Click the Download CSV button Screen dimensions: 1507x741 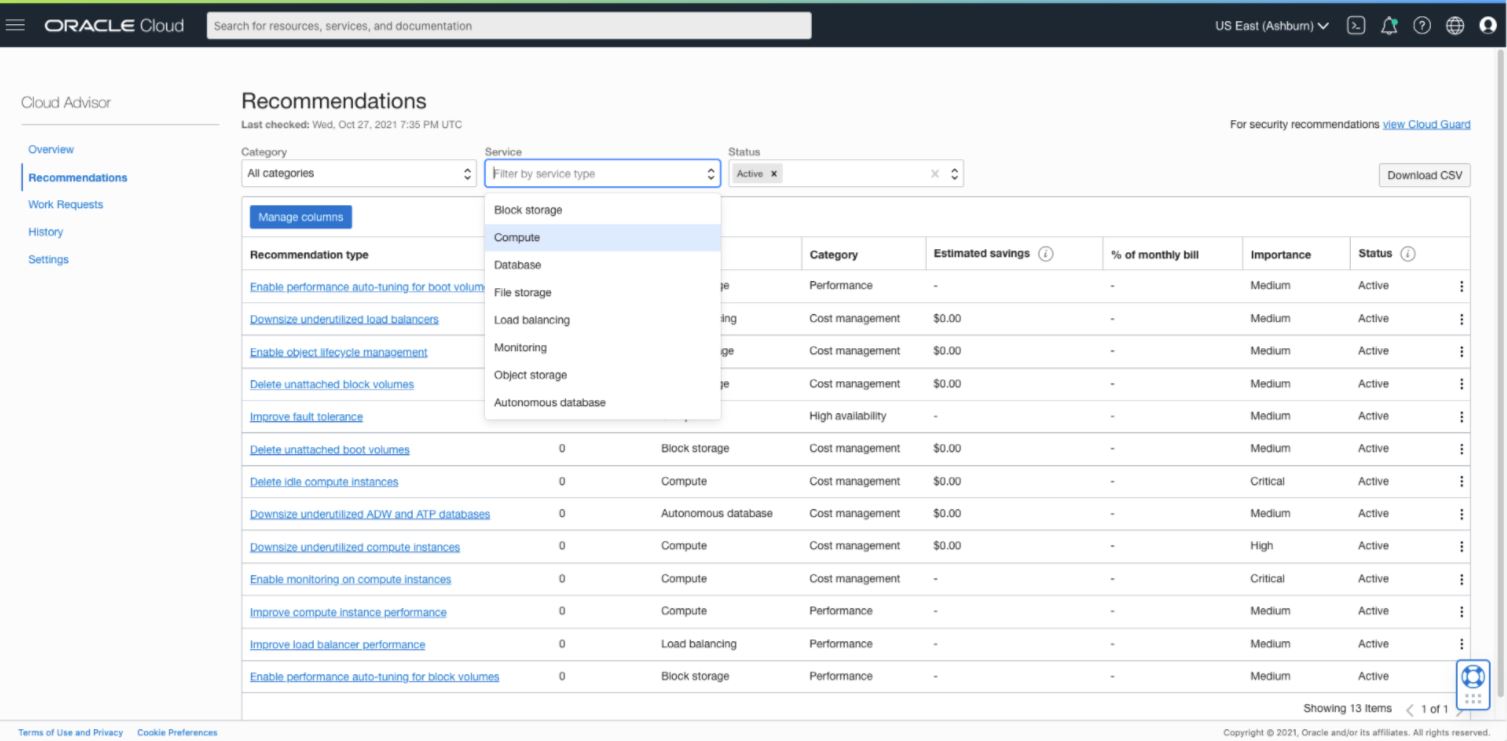1424,174
